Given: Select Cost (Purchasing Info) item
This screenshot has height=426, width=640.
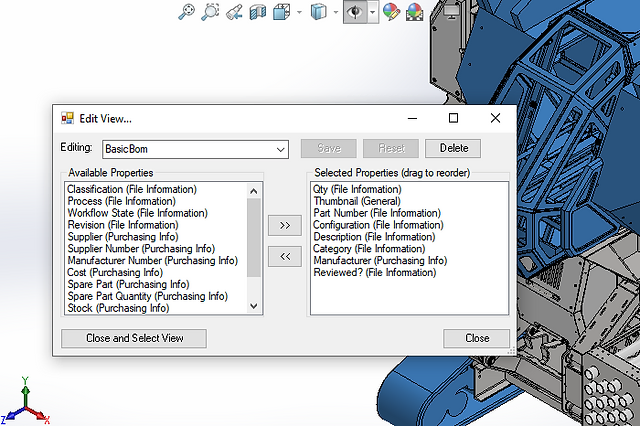Looking at the screenshot, I should coord(115,272).
